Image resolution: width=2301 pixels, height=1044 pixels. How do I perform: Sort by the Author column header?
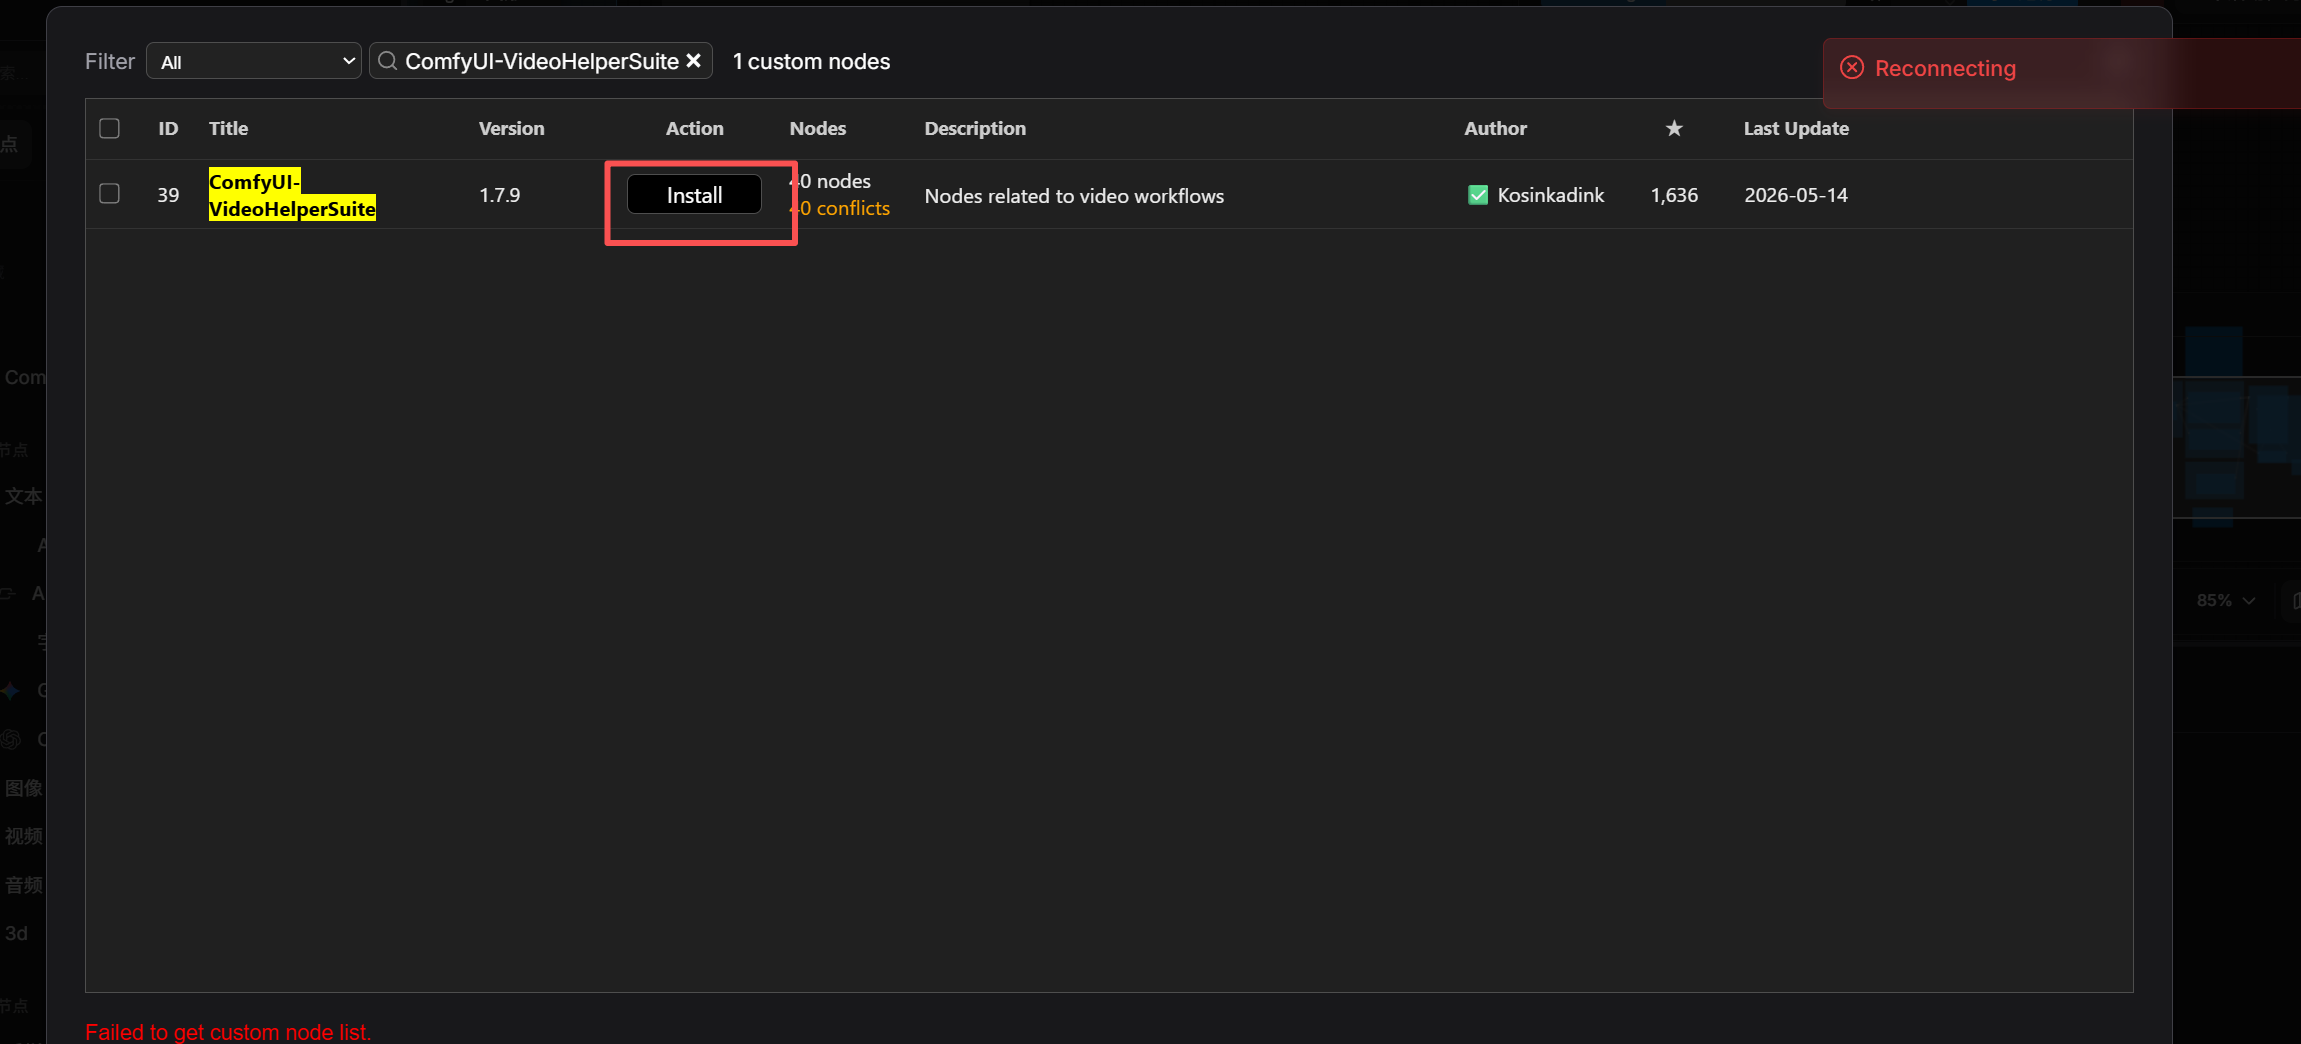pos(1495,128)
